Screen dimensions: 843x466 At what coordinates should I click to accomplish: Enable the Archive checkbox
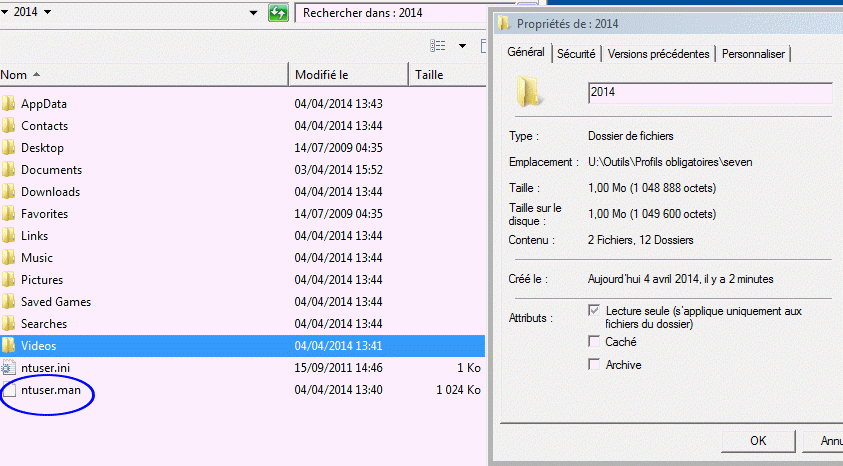(594, 364)
